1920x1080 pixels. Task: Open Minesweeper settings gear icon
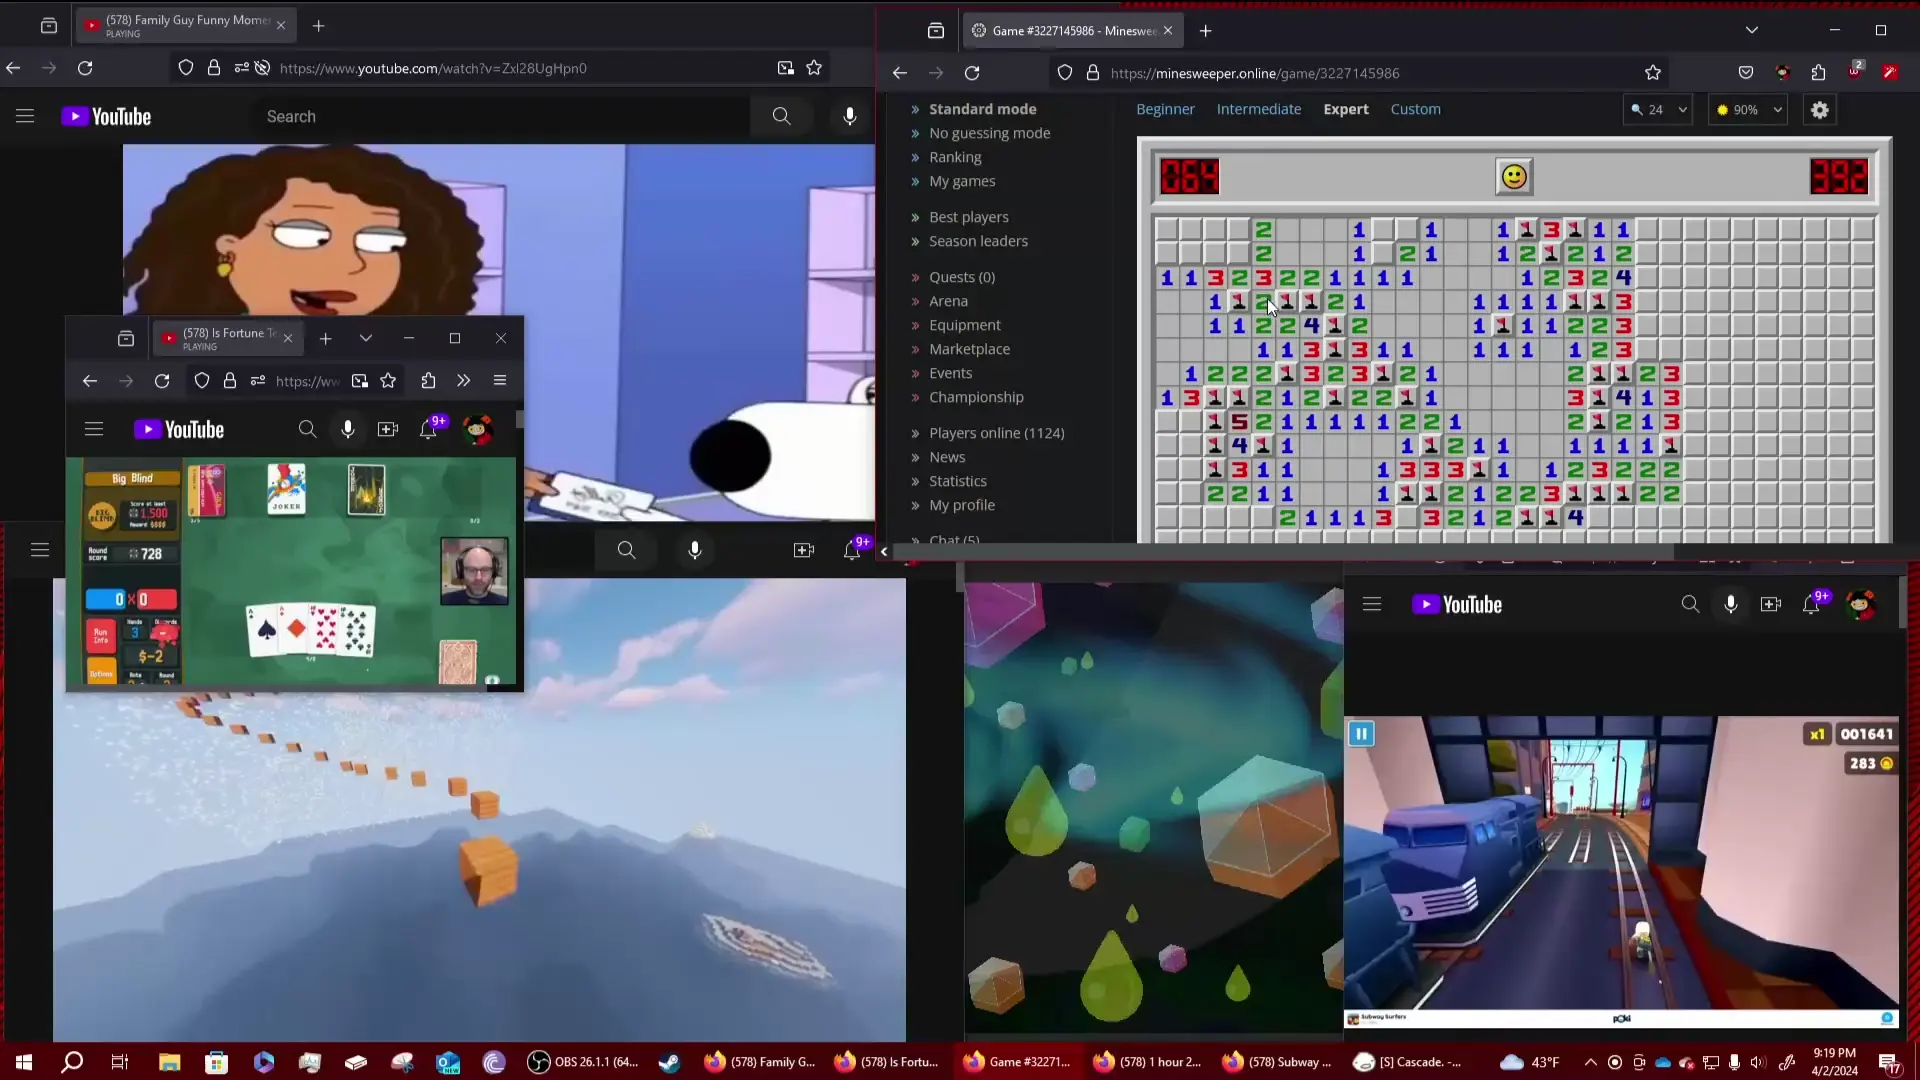point(1819,110)
